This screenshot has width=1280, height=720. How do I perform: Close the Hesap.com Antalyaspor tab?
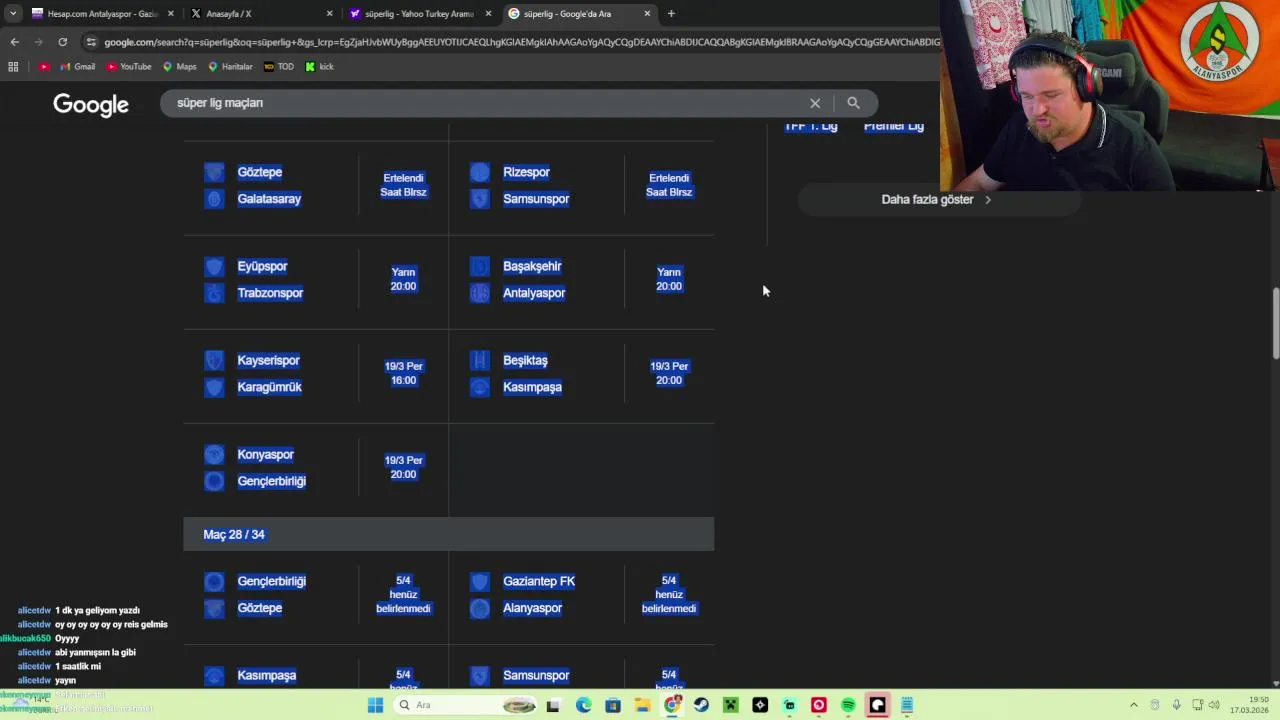[x=171, y=14]
